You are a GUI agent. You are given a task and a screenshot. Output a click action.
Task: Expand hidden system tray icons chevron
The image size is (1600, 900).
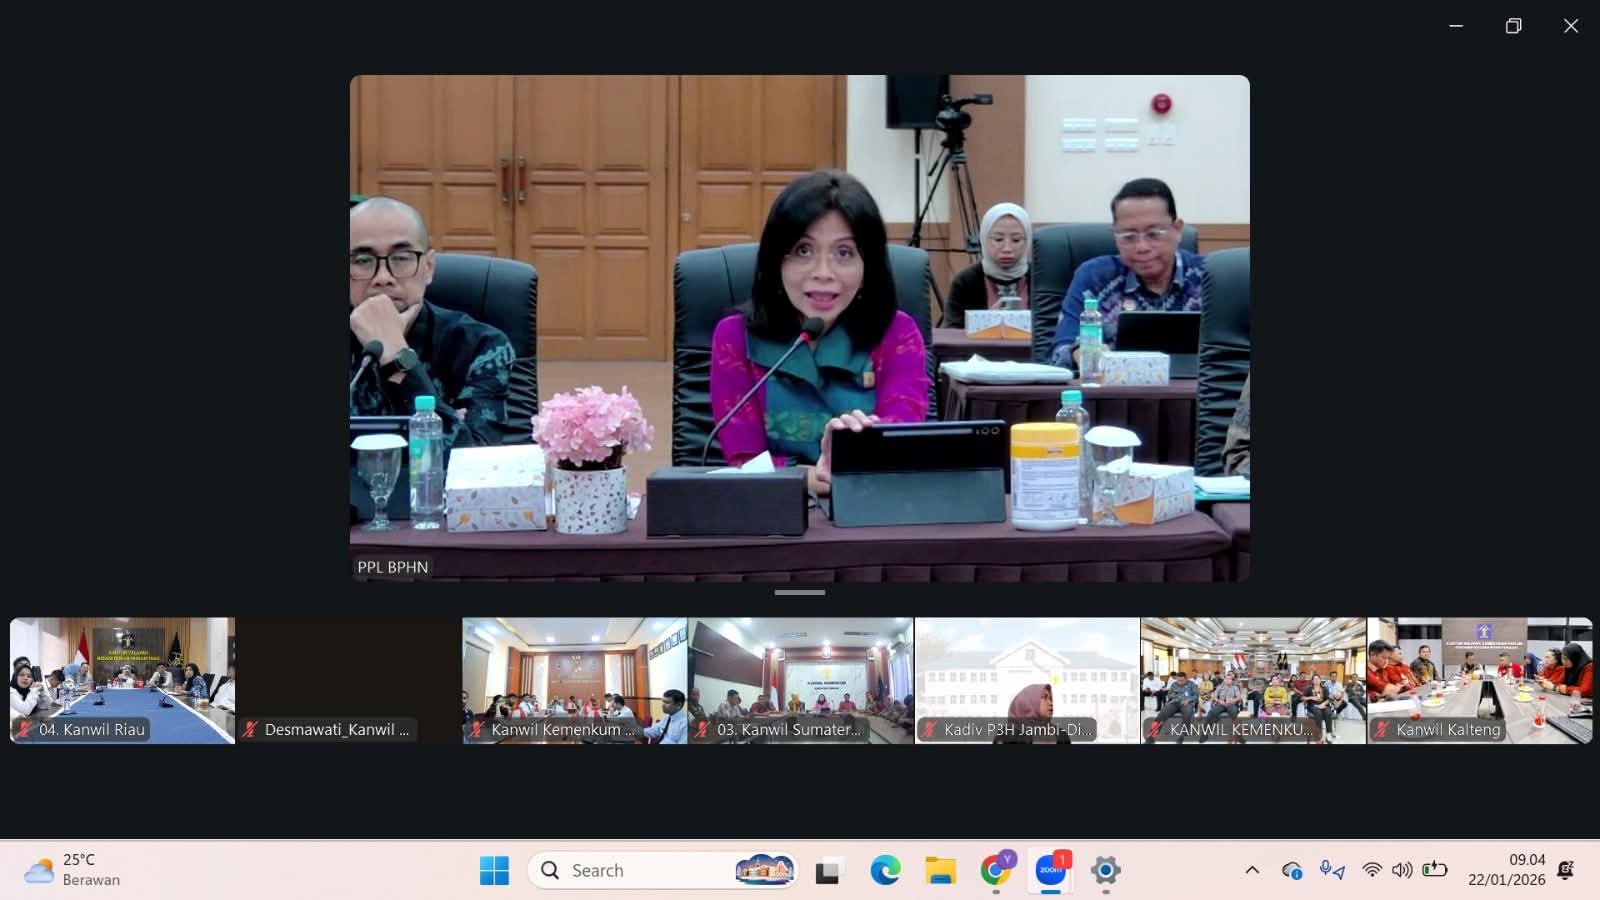(x=1252, y=870)
